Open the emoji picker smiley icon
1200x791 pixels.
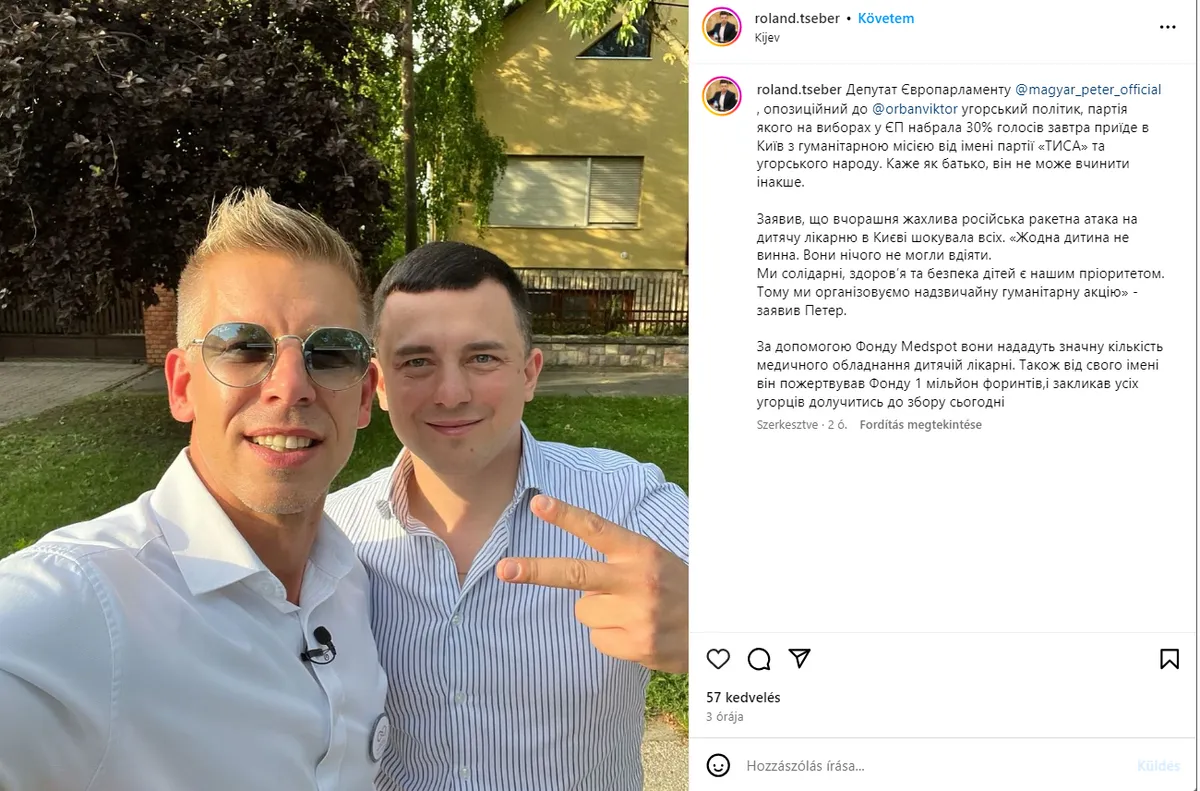pyautogui.click(x=718, y=766)
